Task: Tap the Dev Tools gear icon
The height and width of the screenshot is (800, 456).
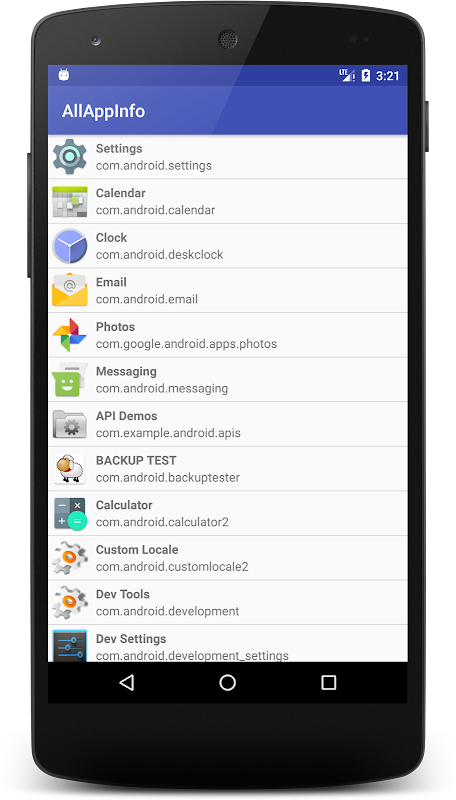Action: tap(70, 603)
